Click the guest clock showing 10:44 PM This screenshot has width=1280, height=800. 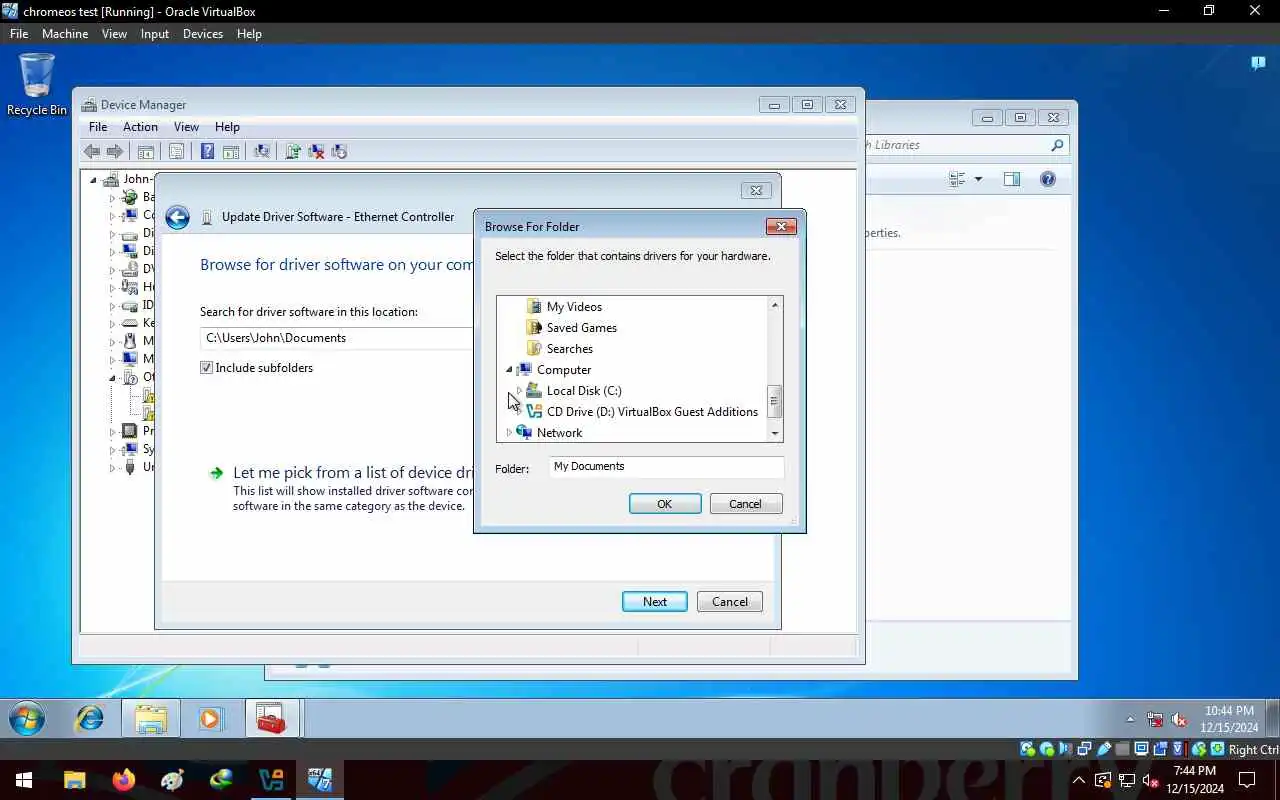[x=1229, y=719]
